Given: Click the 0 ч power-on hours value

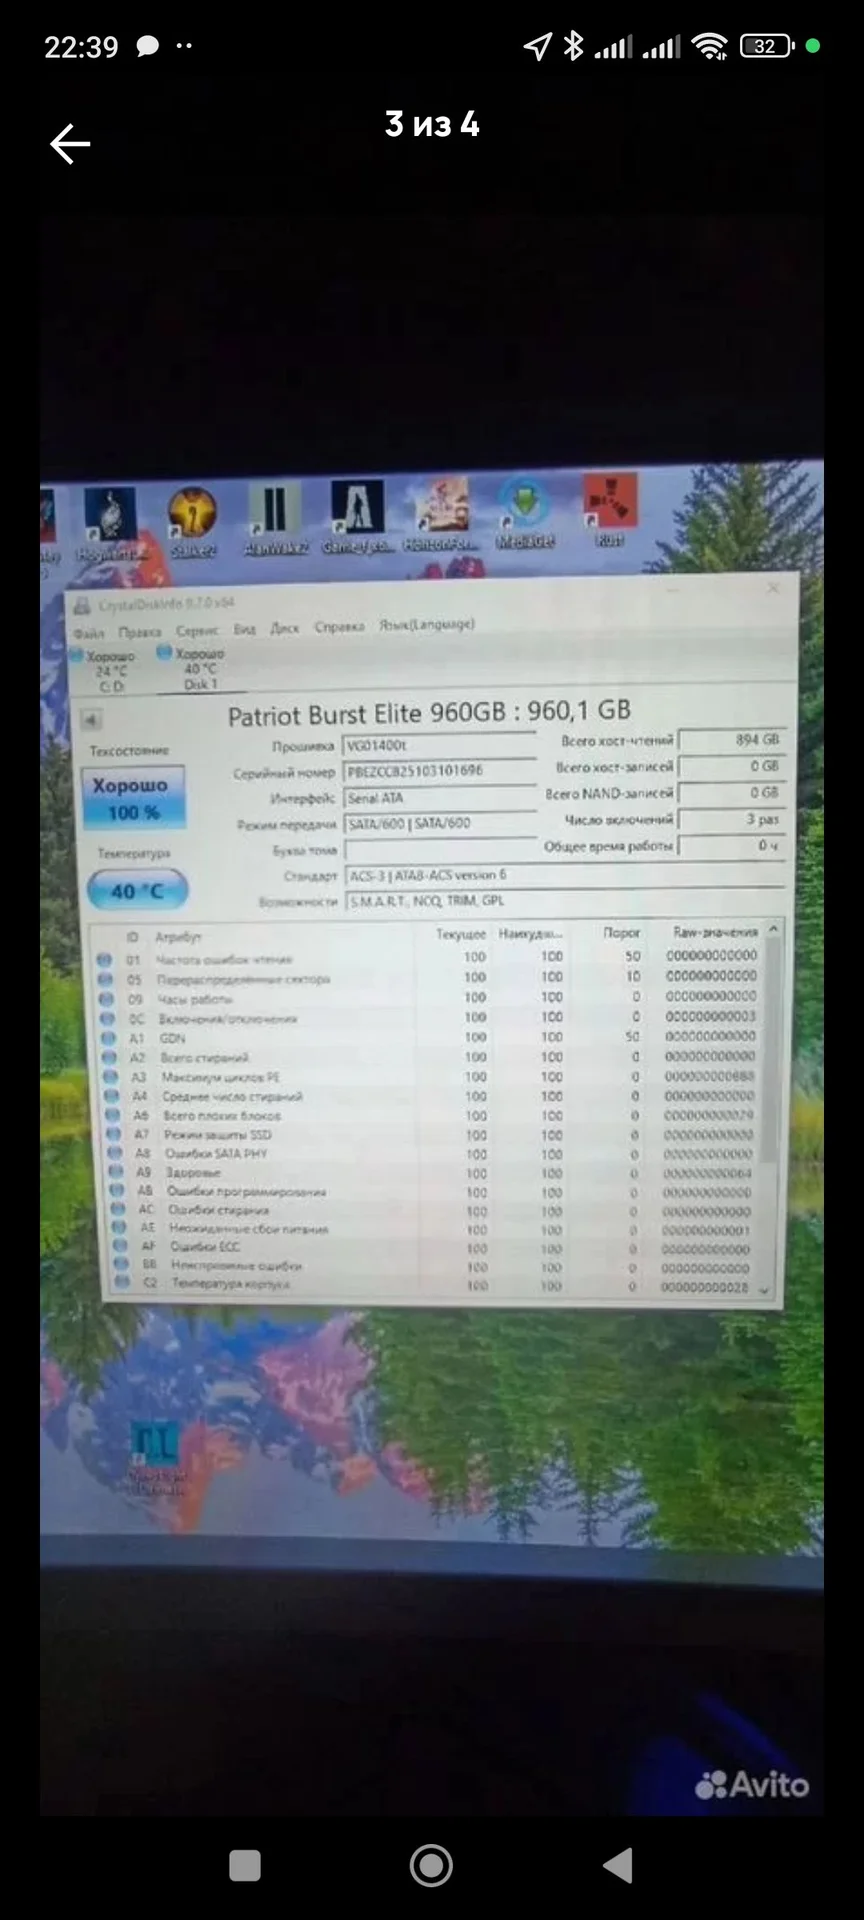Looking at the screenshot, I should [x=732, y=846].
